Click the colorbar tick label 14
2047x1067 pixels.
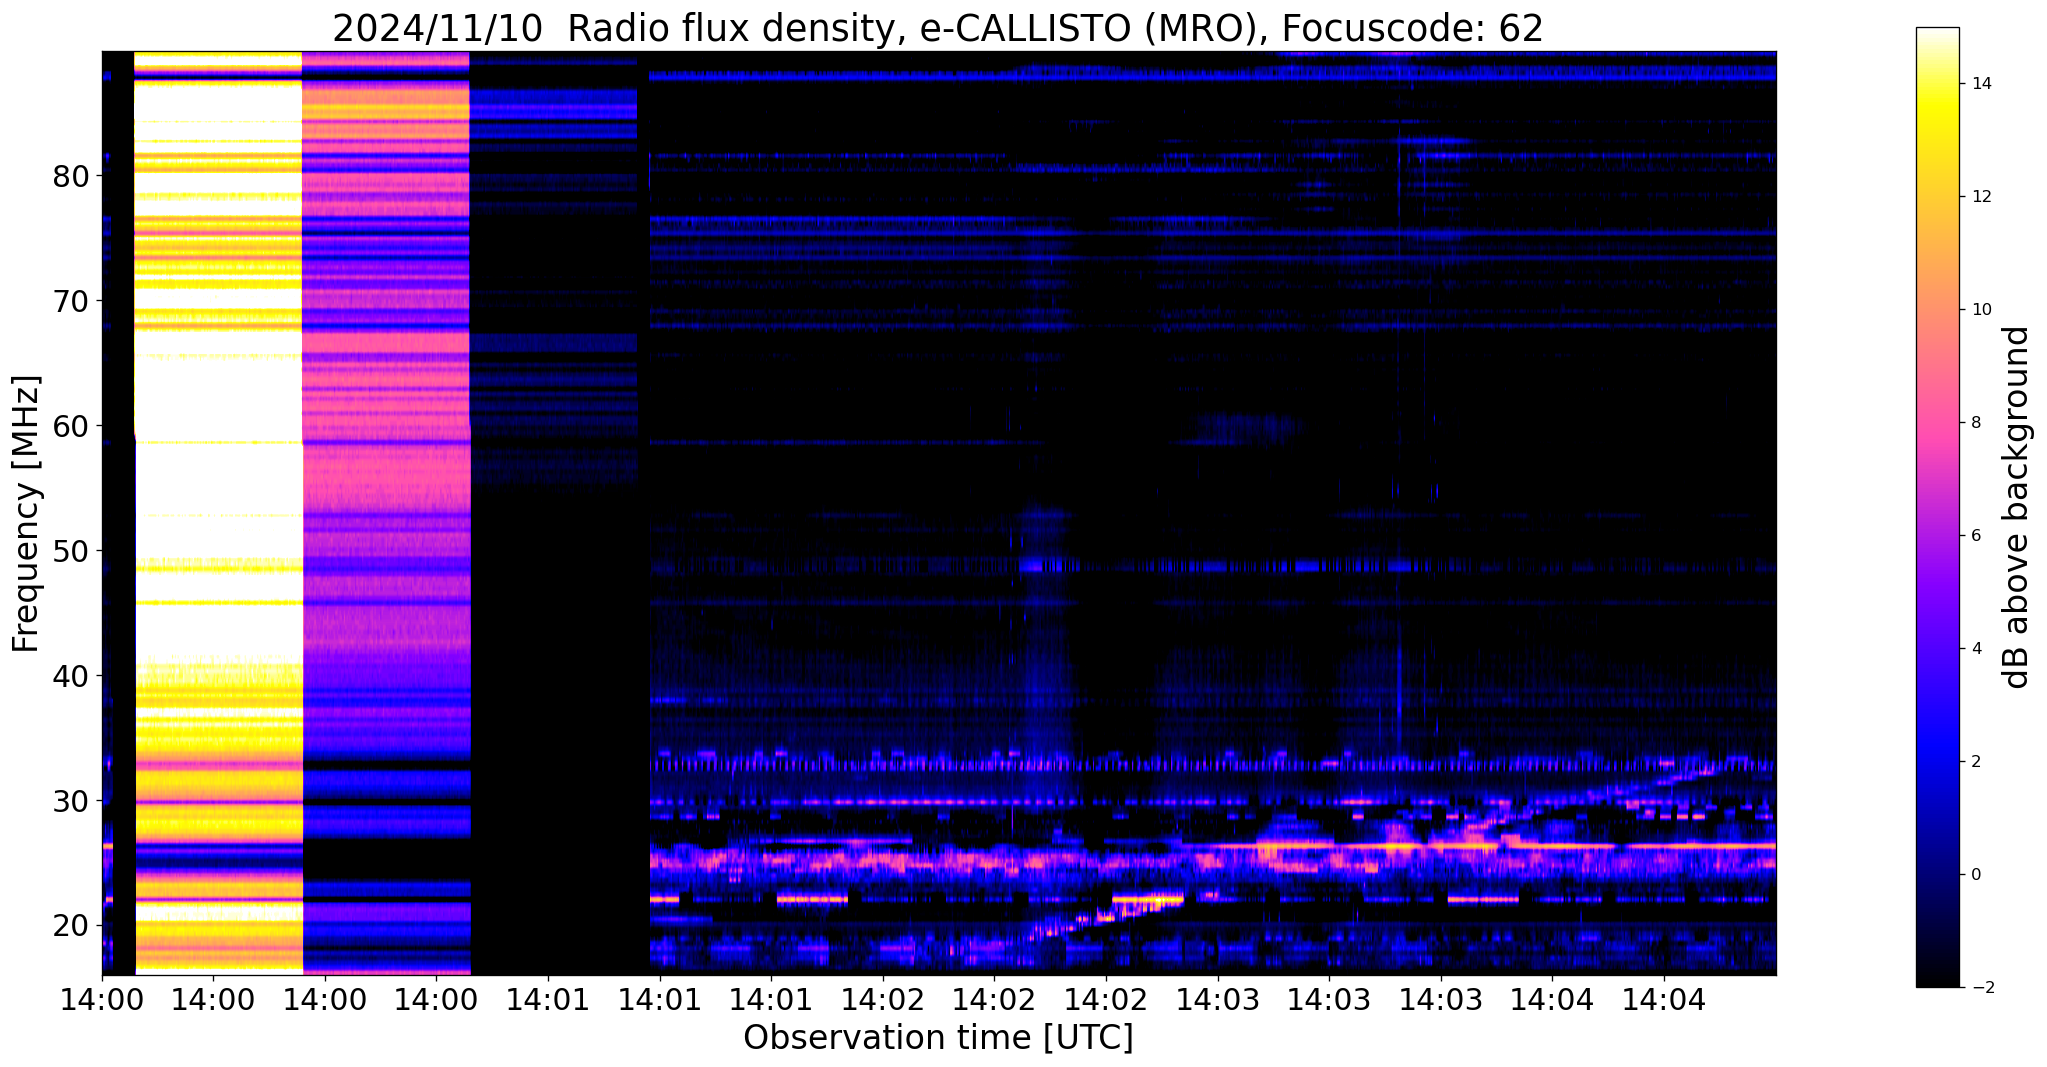(1979, 84)
